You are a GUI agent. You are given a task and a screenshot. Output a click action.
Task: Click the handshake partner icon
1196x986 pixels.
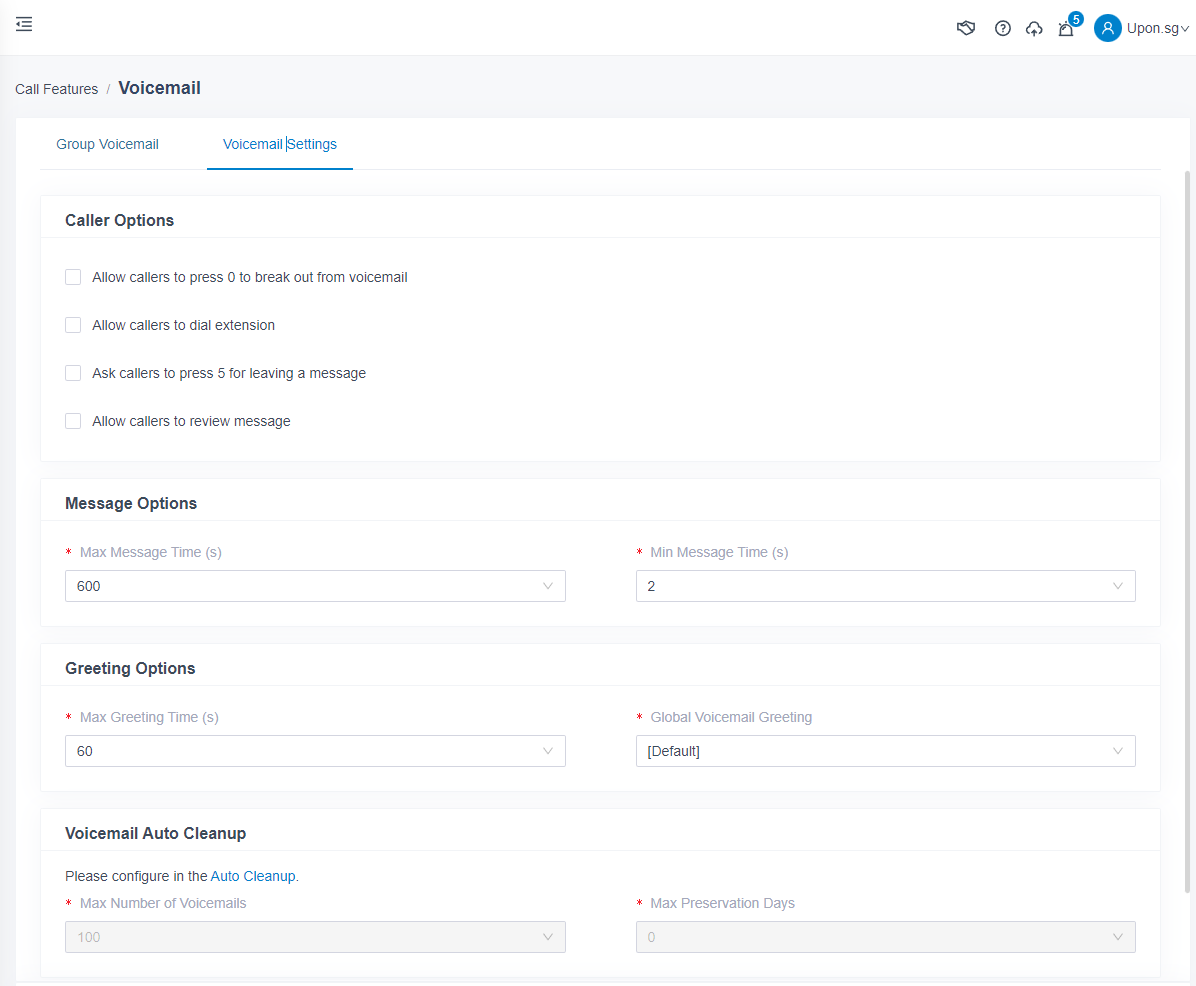966,28
